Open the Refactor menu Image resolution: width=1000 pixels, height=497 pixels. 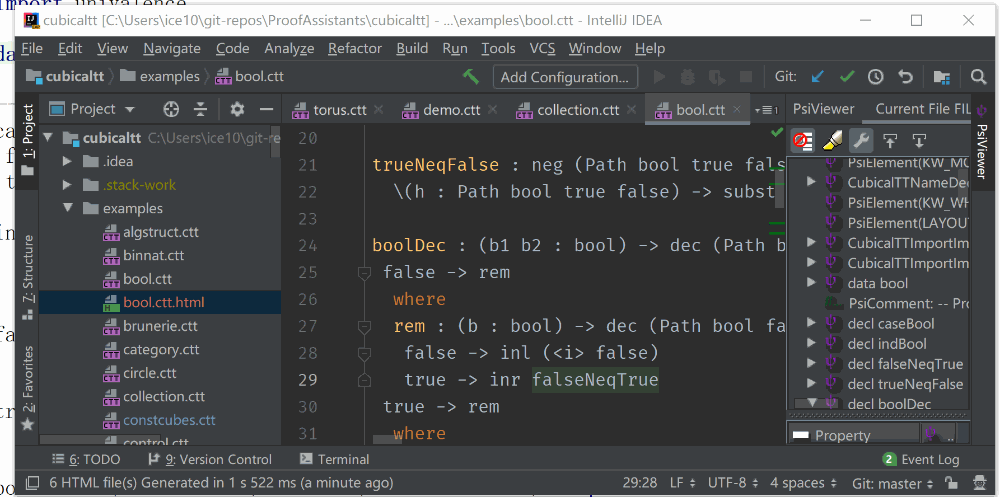tap(355, 48)
